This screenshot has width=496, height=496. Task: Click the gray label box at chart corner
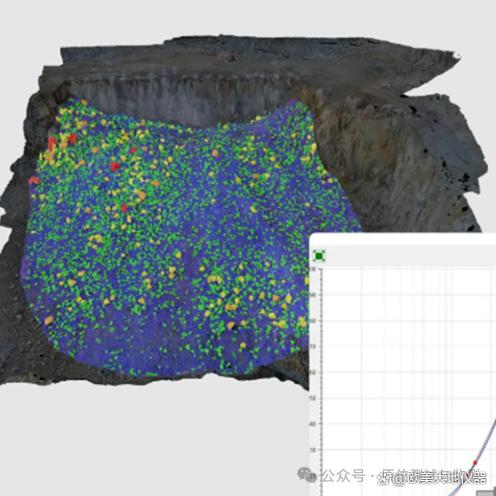[486, 493]
